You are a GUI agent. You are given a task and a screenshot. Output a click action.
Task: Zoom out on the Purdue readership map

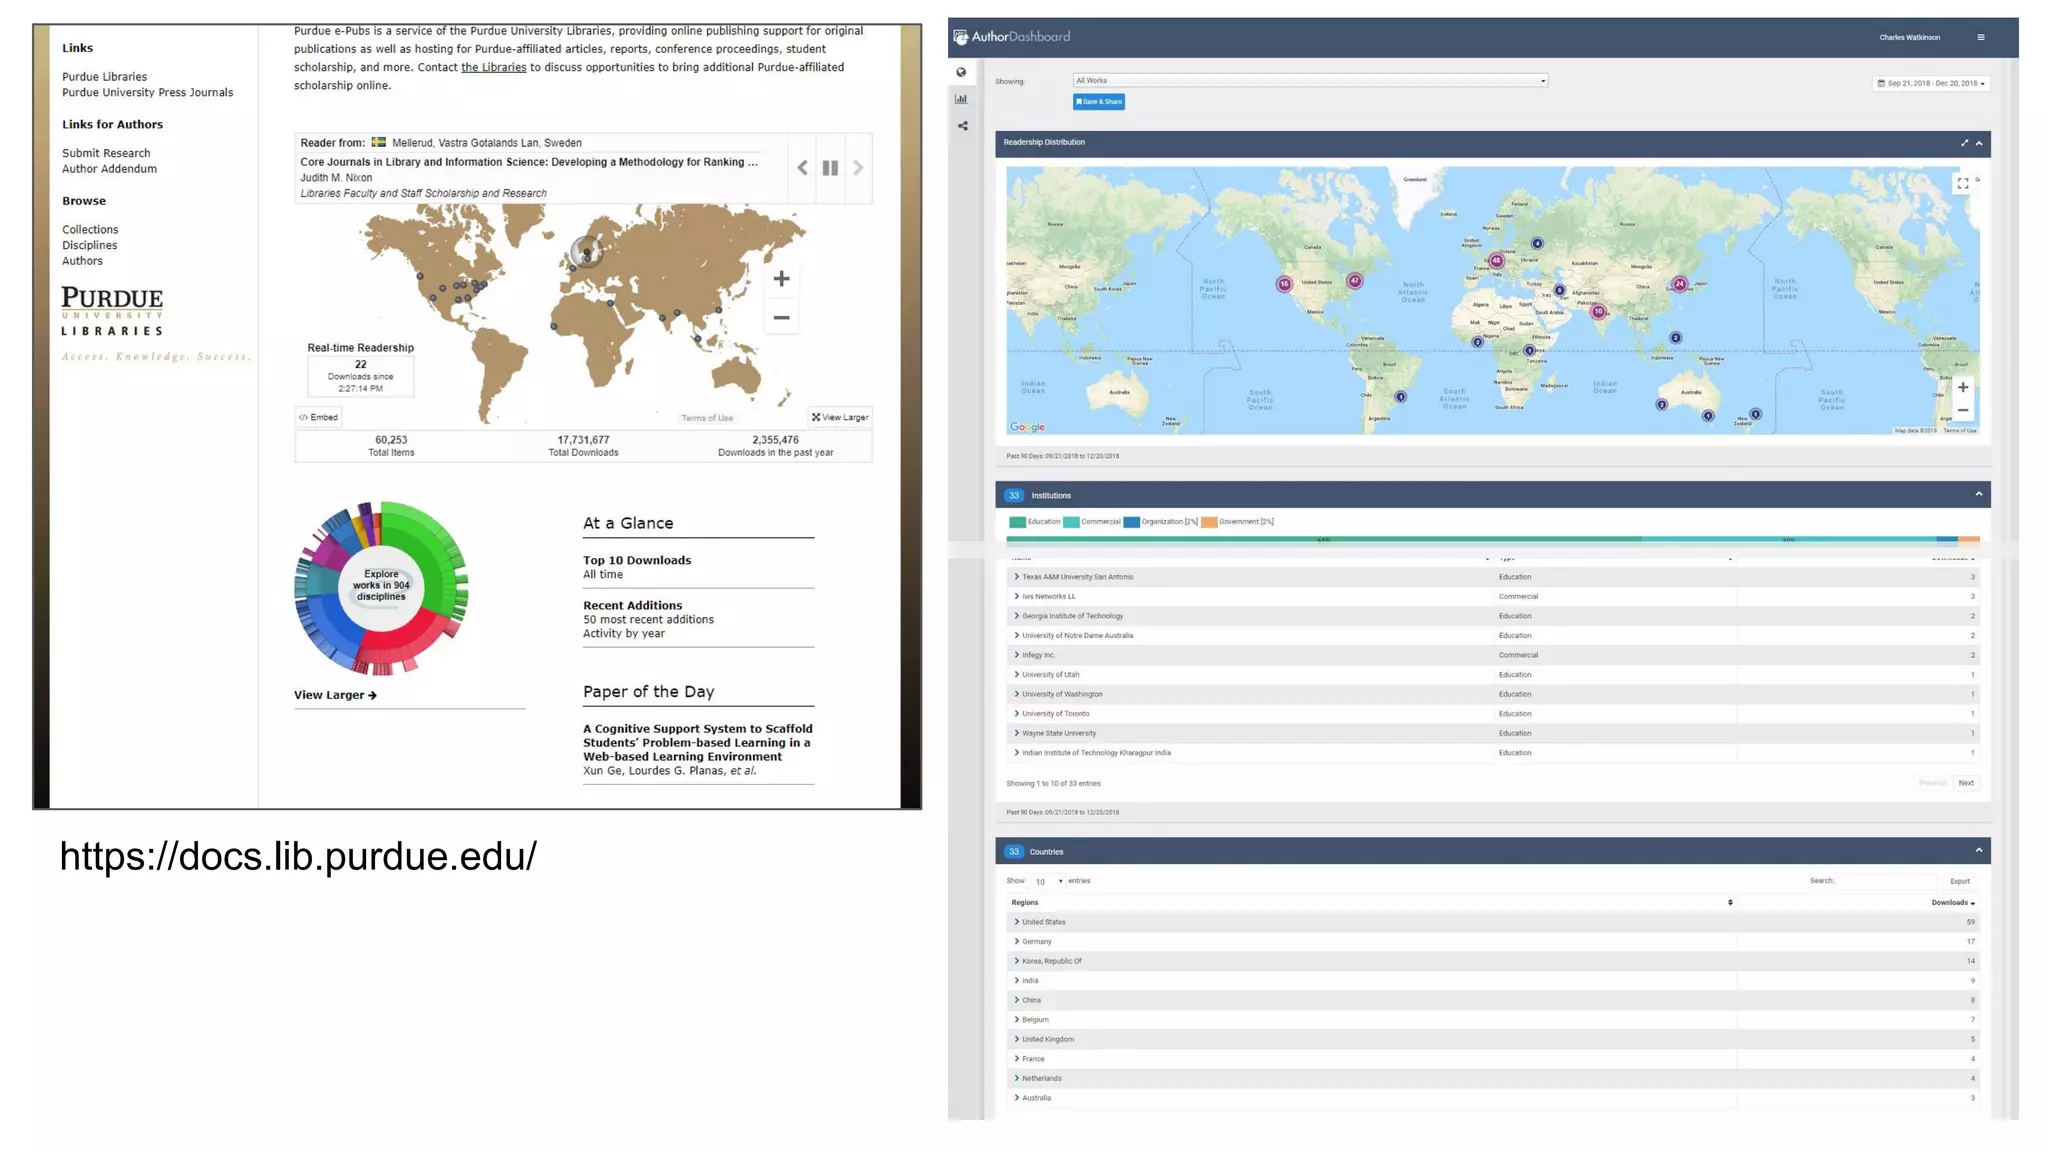point(781,318)
